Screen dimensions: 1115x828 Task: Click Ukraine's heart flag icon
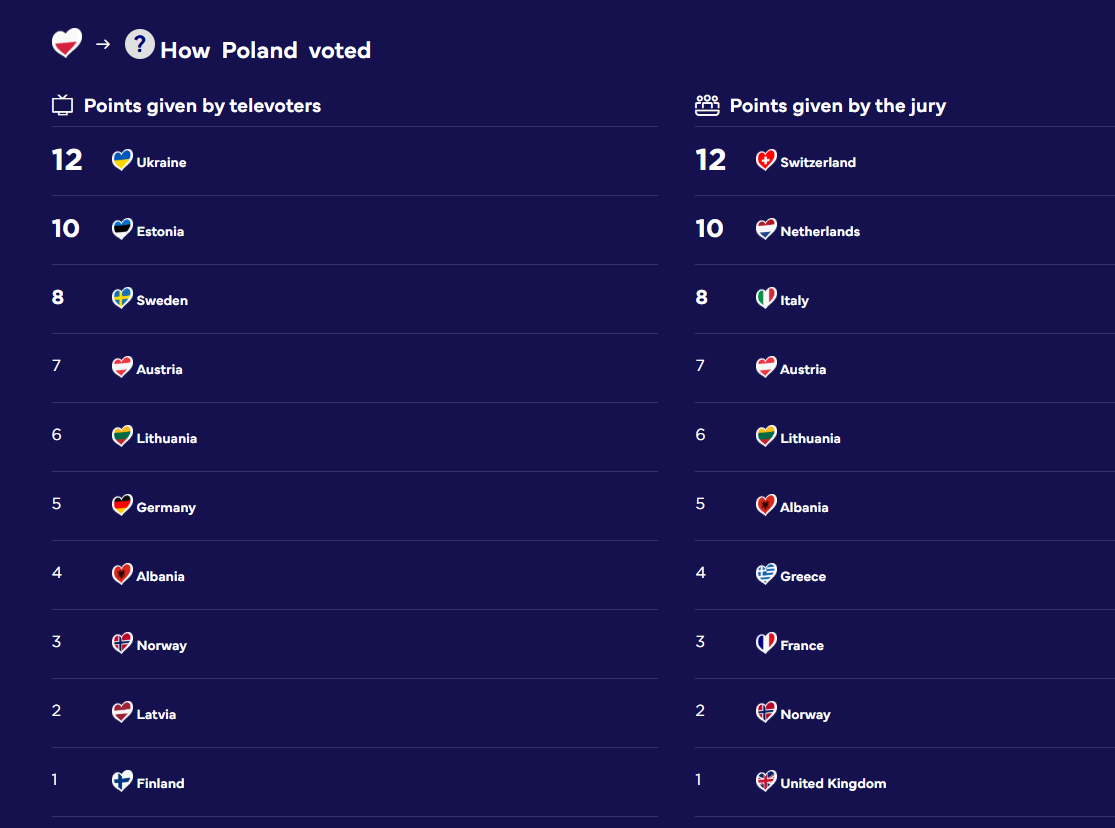[122, 160]
